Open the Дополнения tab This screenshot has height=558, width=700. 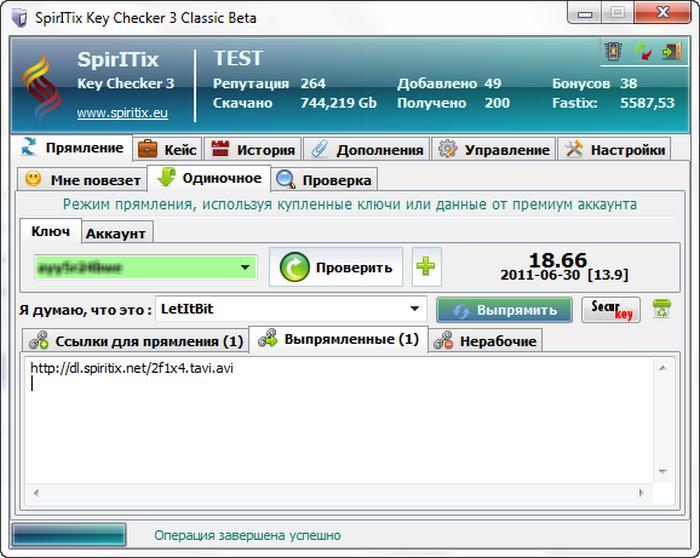[x=367, y=150]
